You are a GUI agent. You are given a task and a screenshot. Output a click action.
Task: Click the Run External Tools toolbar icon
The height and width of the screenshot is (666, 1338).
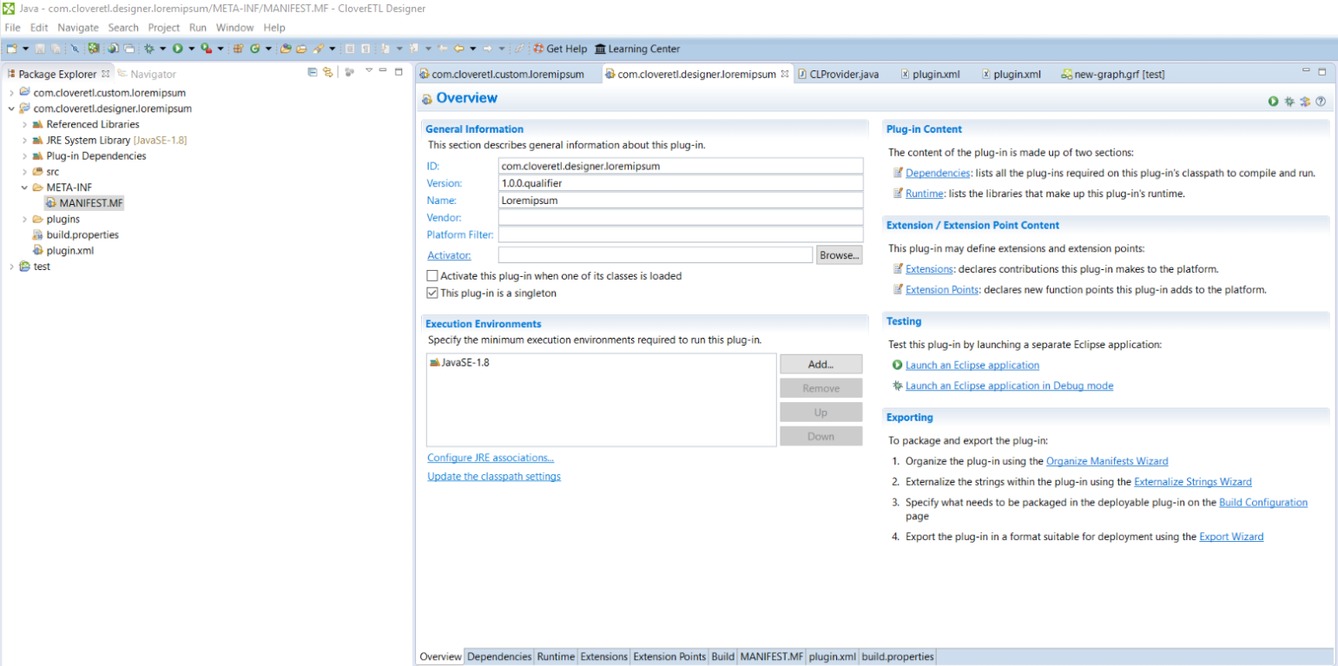click(206, 48)
